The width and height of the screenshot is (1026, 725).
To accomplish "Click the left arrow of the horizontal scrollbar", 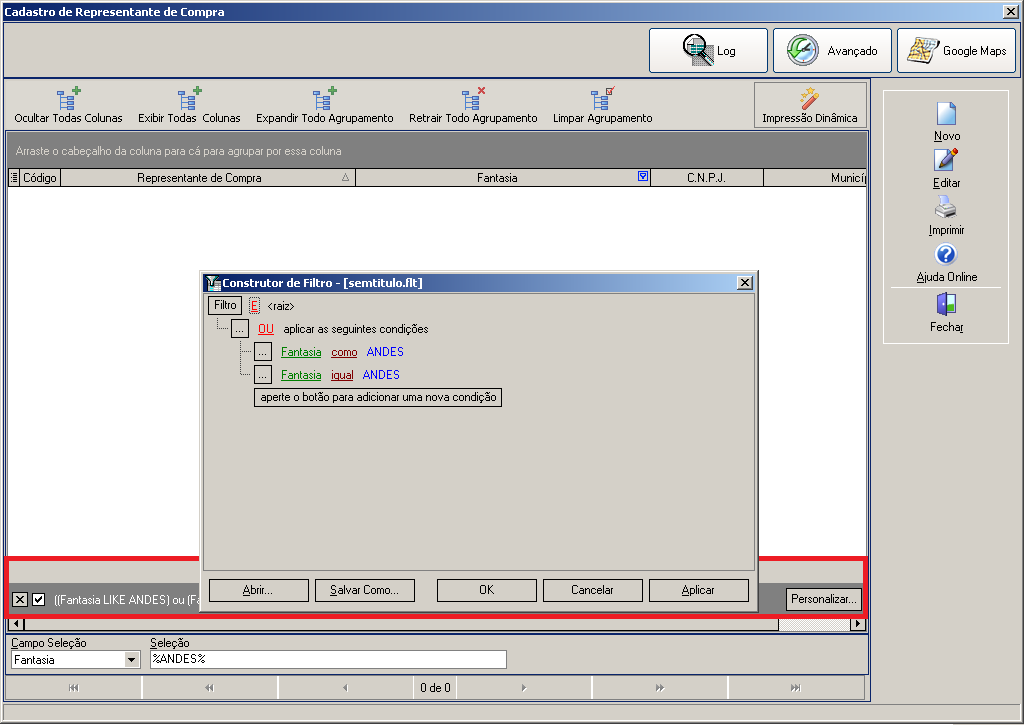I will click(x=16, y=624).
